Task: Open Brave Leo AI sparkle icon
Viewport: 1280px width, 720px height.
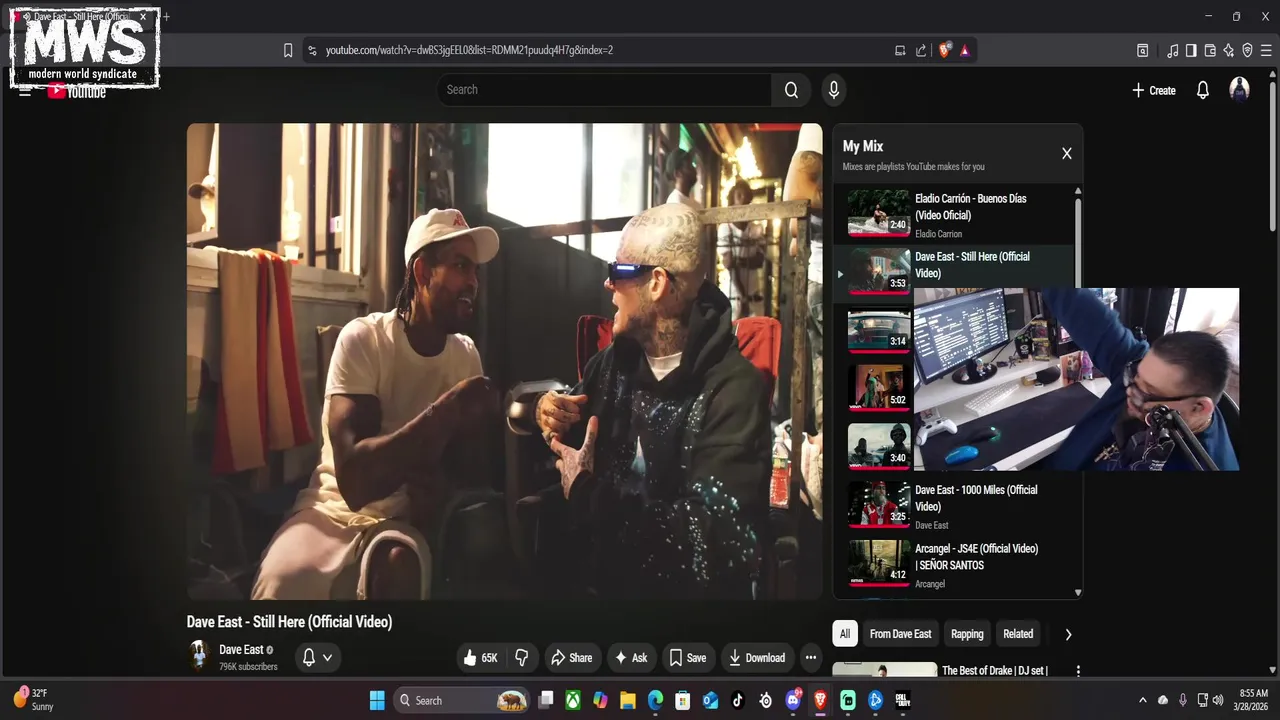Action: 1228,50
